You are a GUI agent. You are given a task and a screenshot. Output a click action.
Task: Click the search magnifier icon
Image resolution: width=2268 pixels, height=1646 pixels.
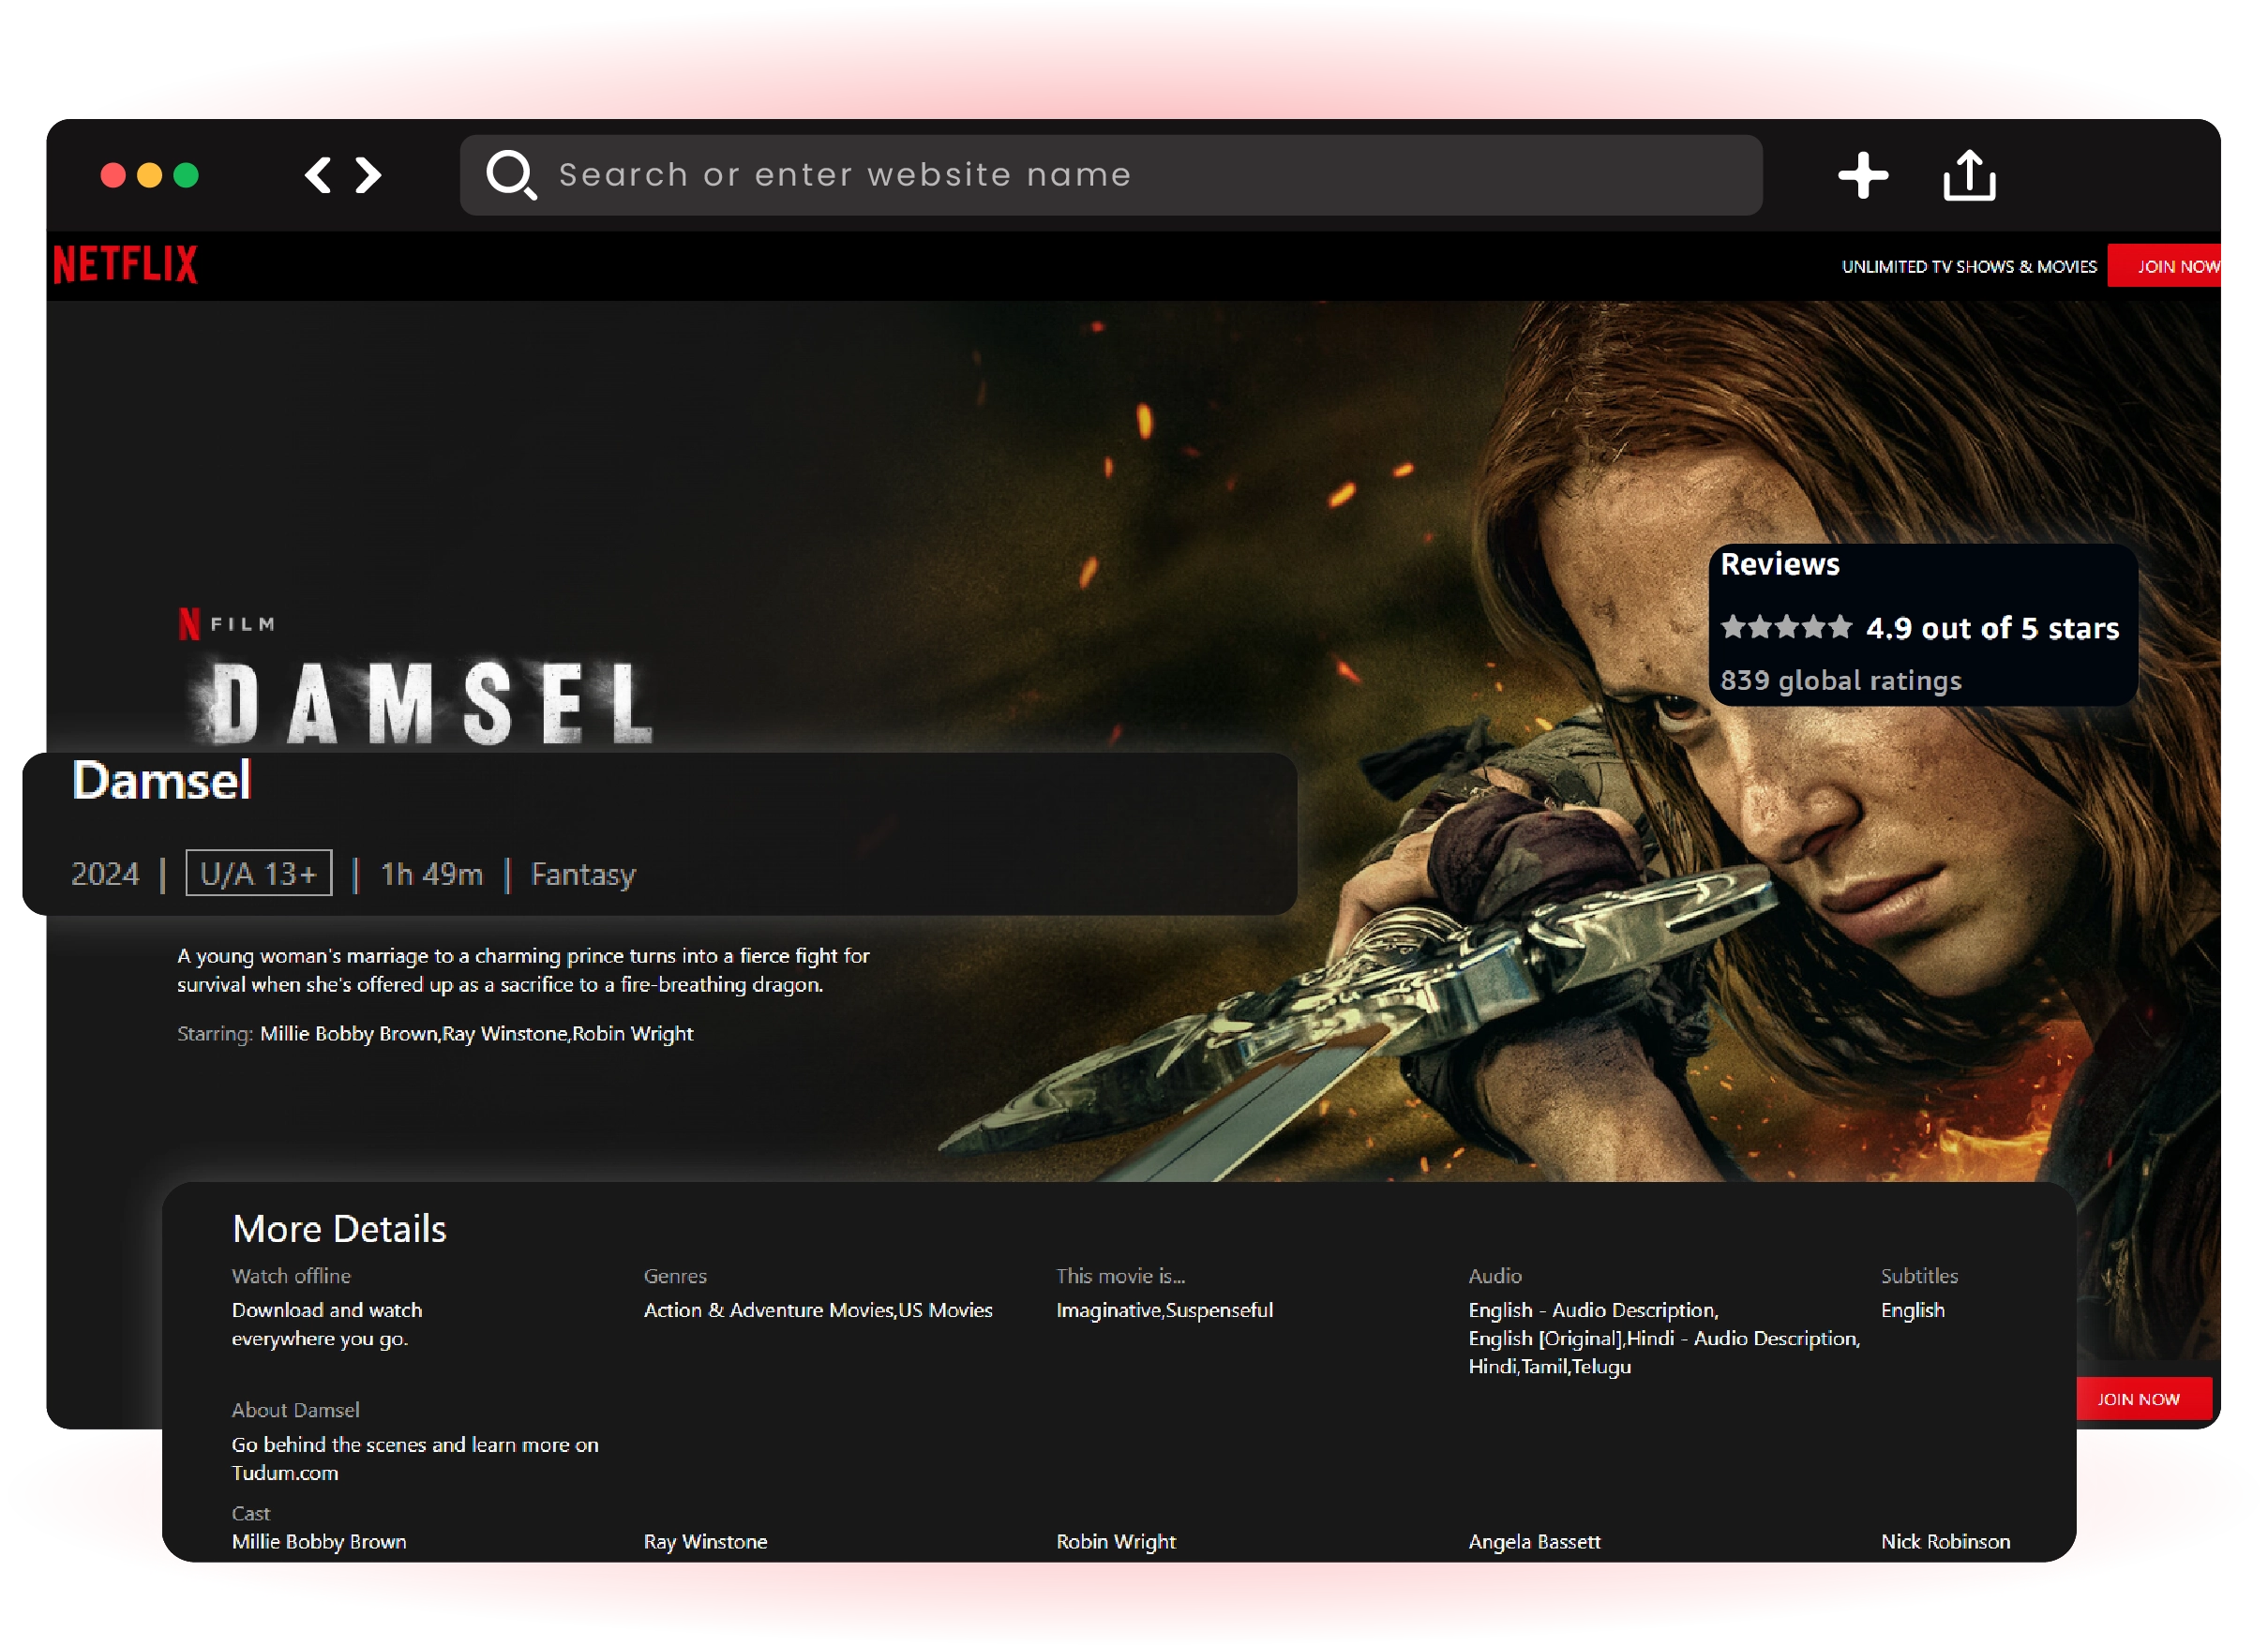pyautogui.click(x=511, y=175)
